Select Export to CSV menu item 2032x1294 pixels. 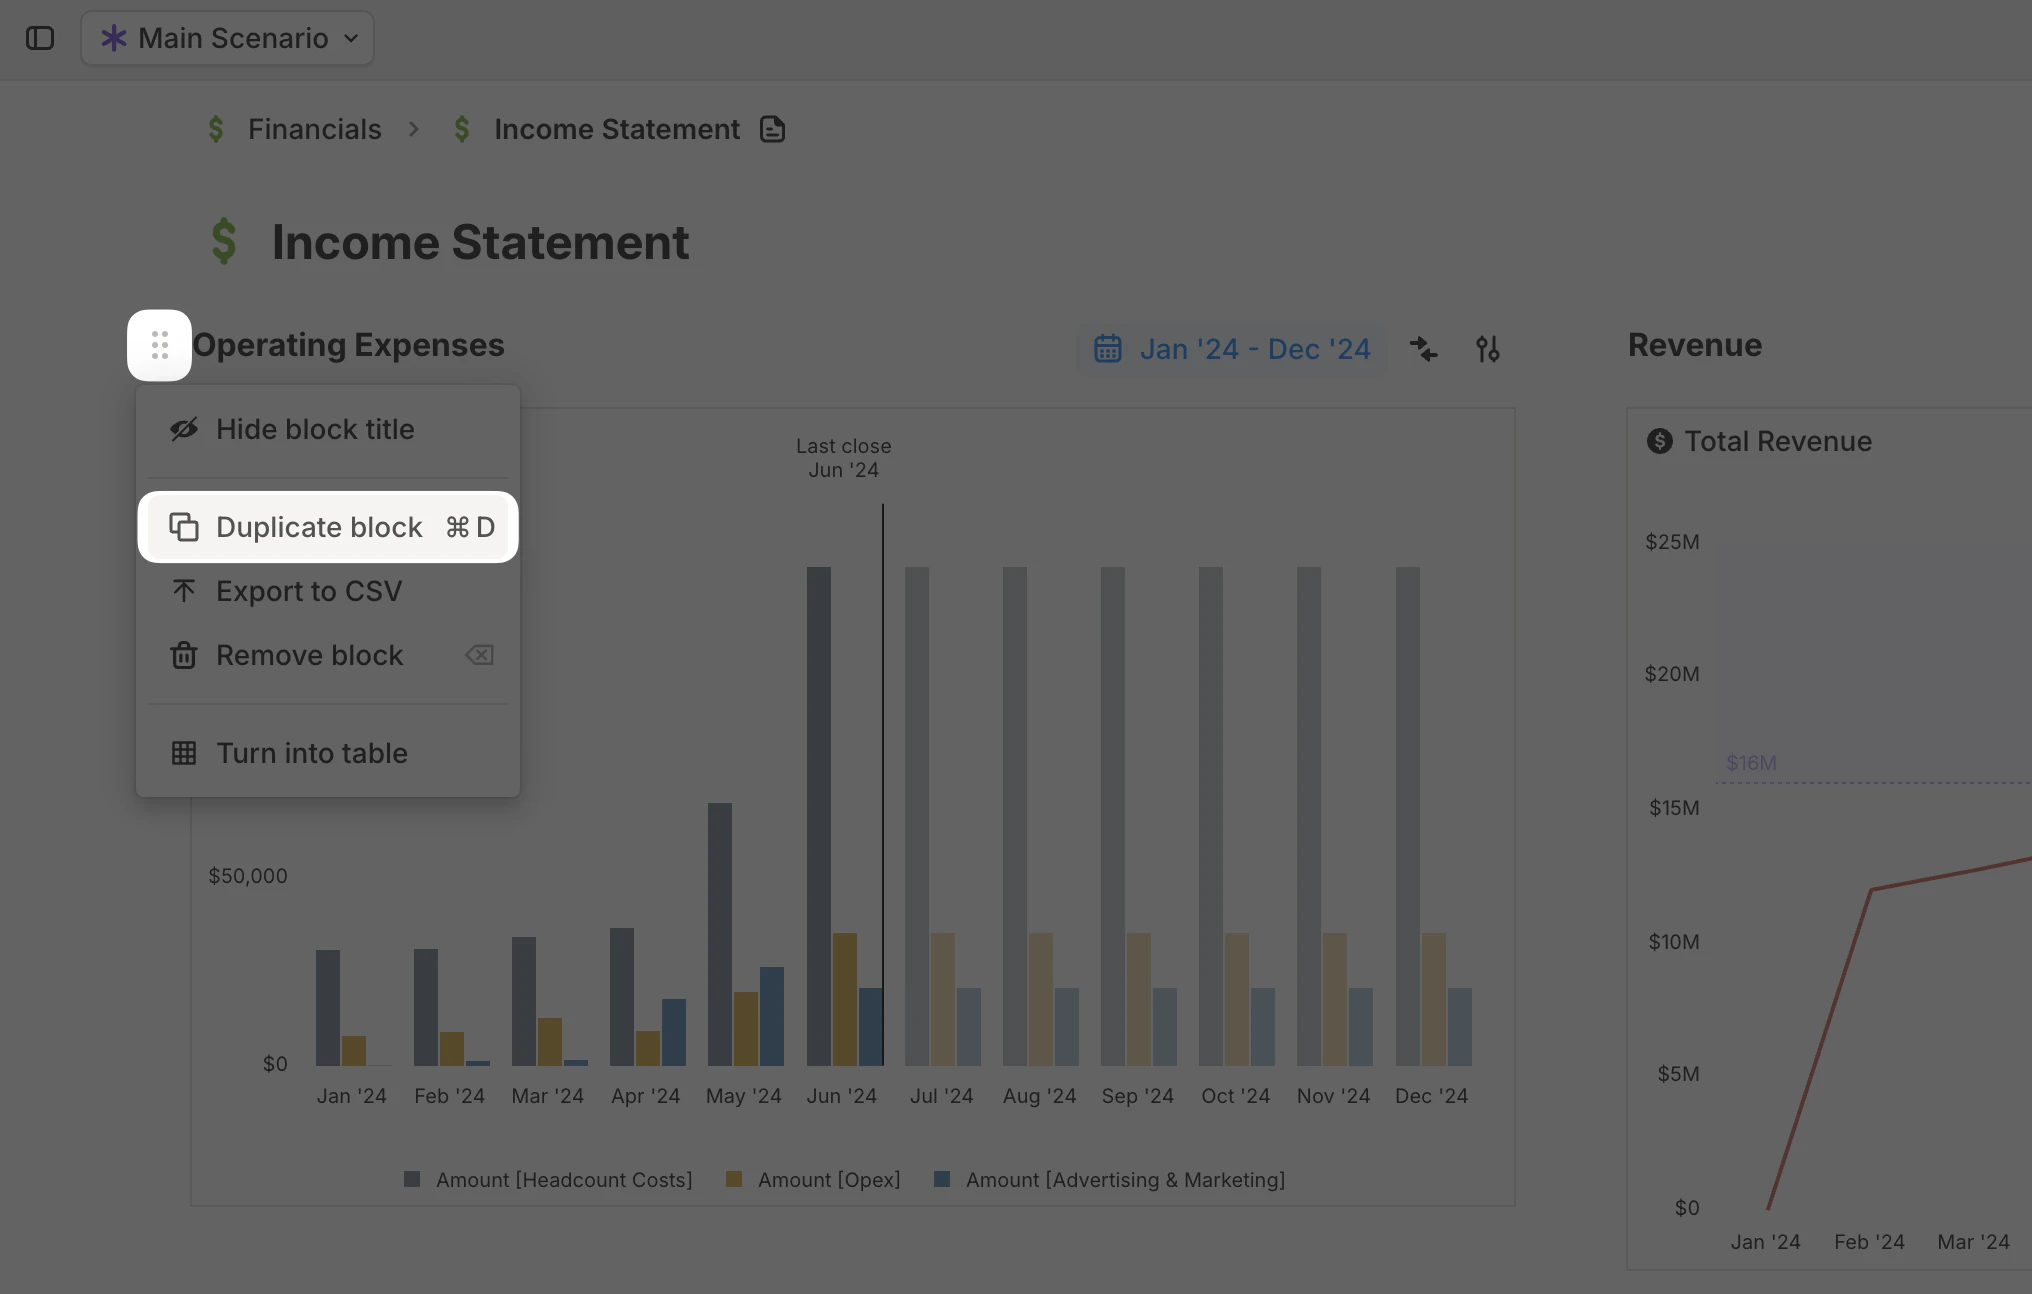[x=308, y=591]
